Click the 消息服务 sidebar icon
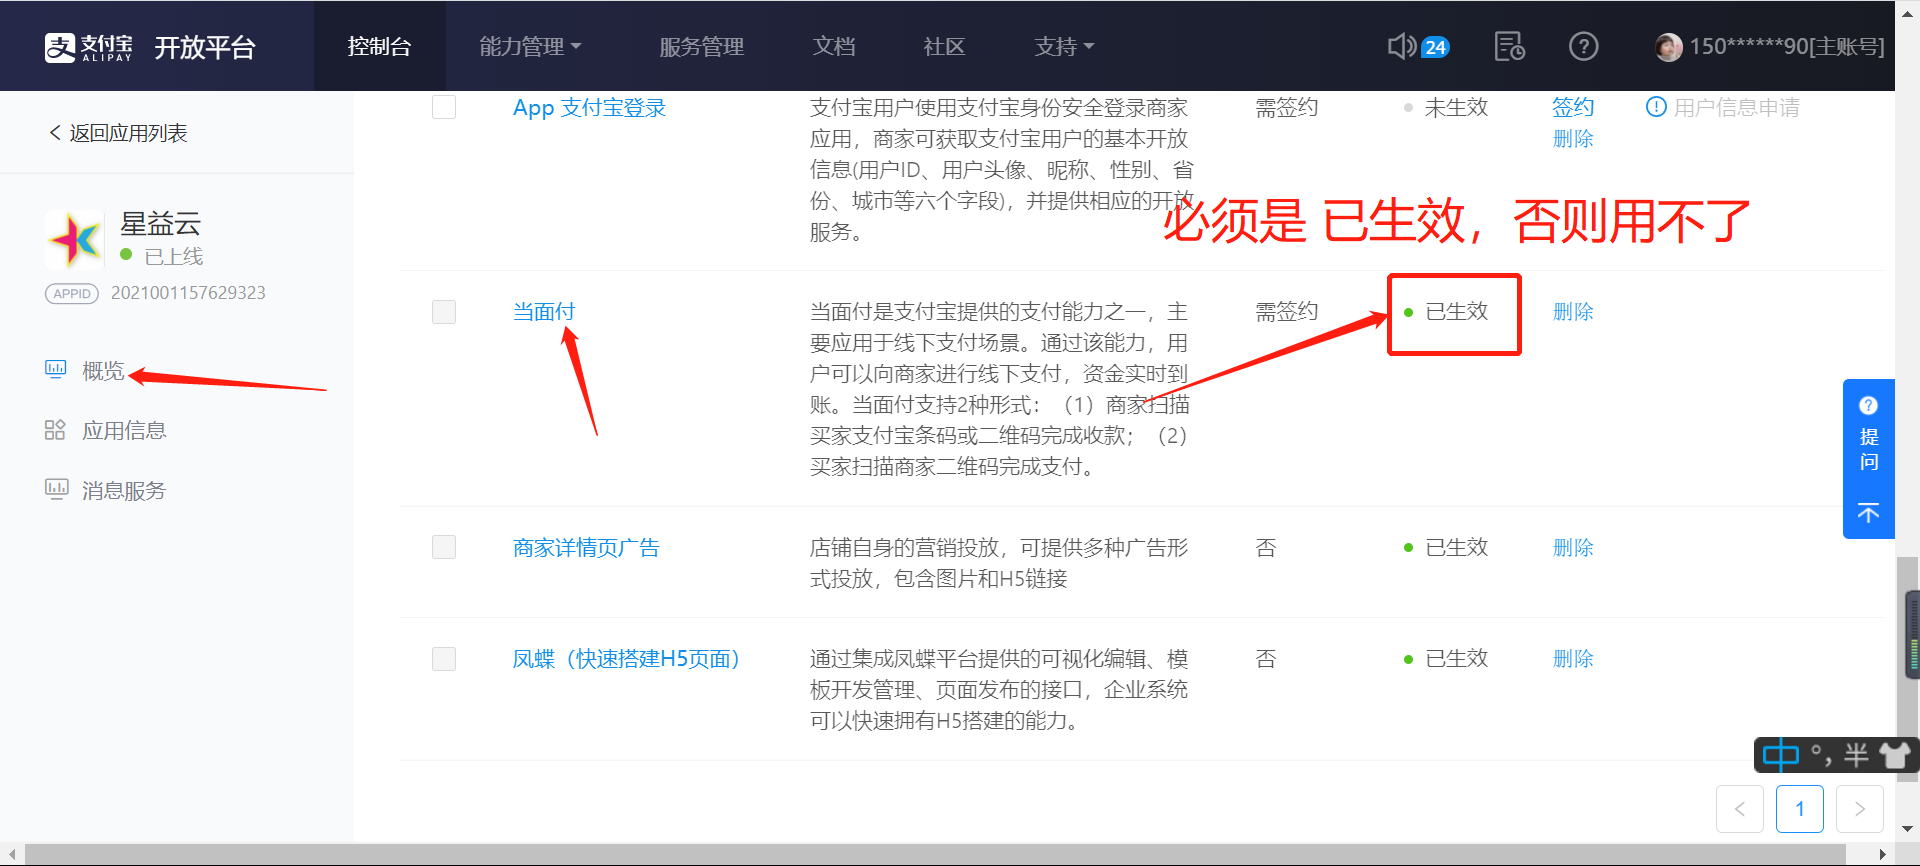Viewport: 1920px width, 866px height. point(56,489)
